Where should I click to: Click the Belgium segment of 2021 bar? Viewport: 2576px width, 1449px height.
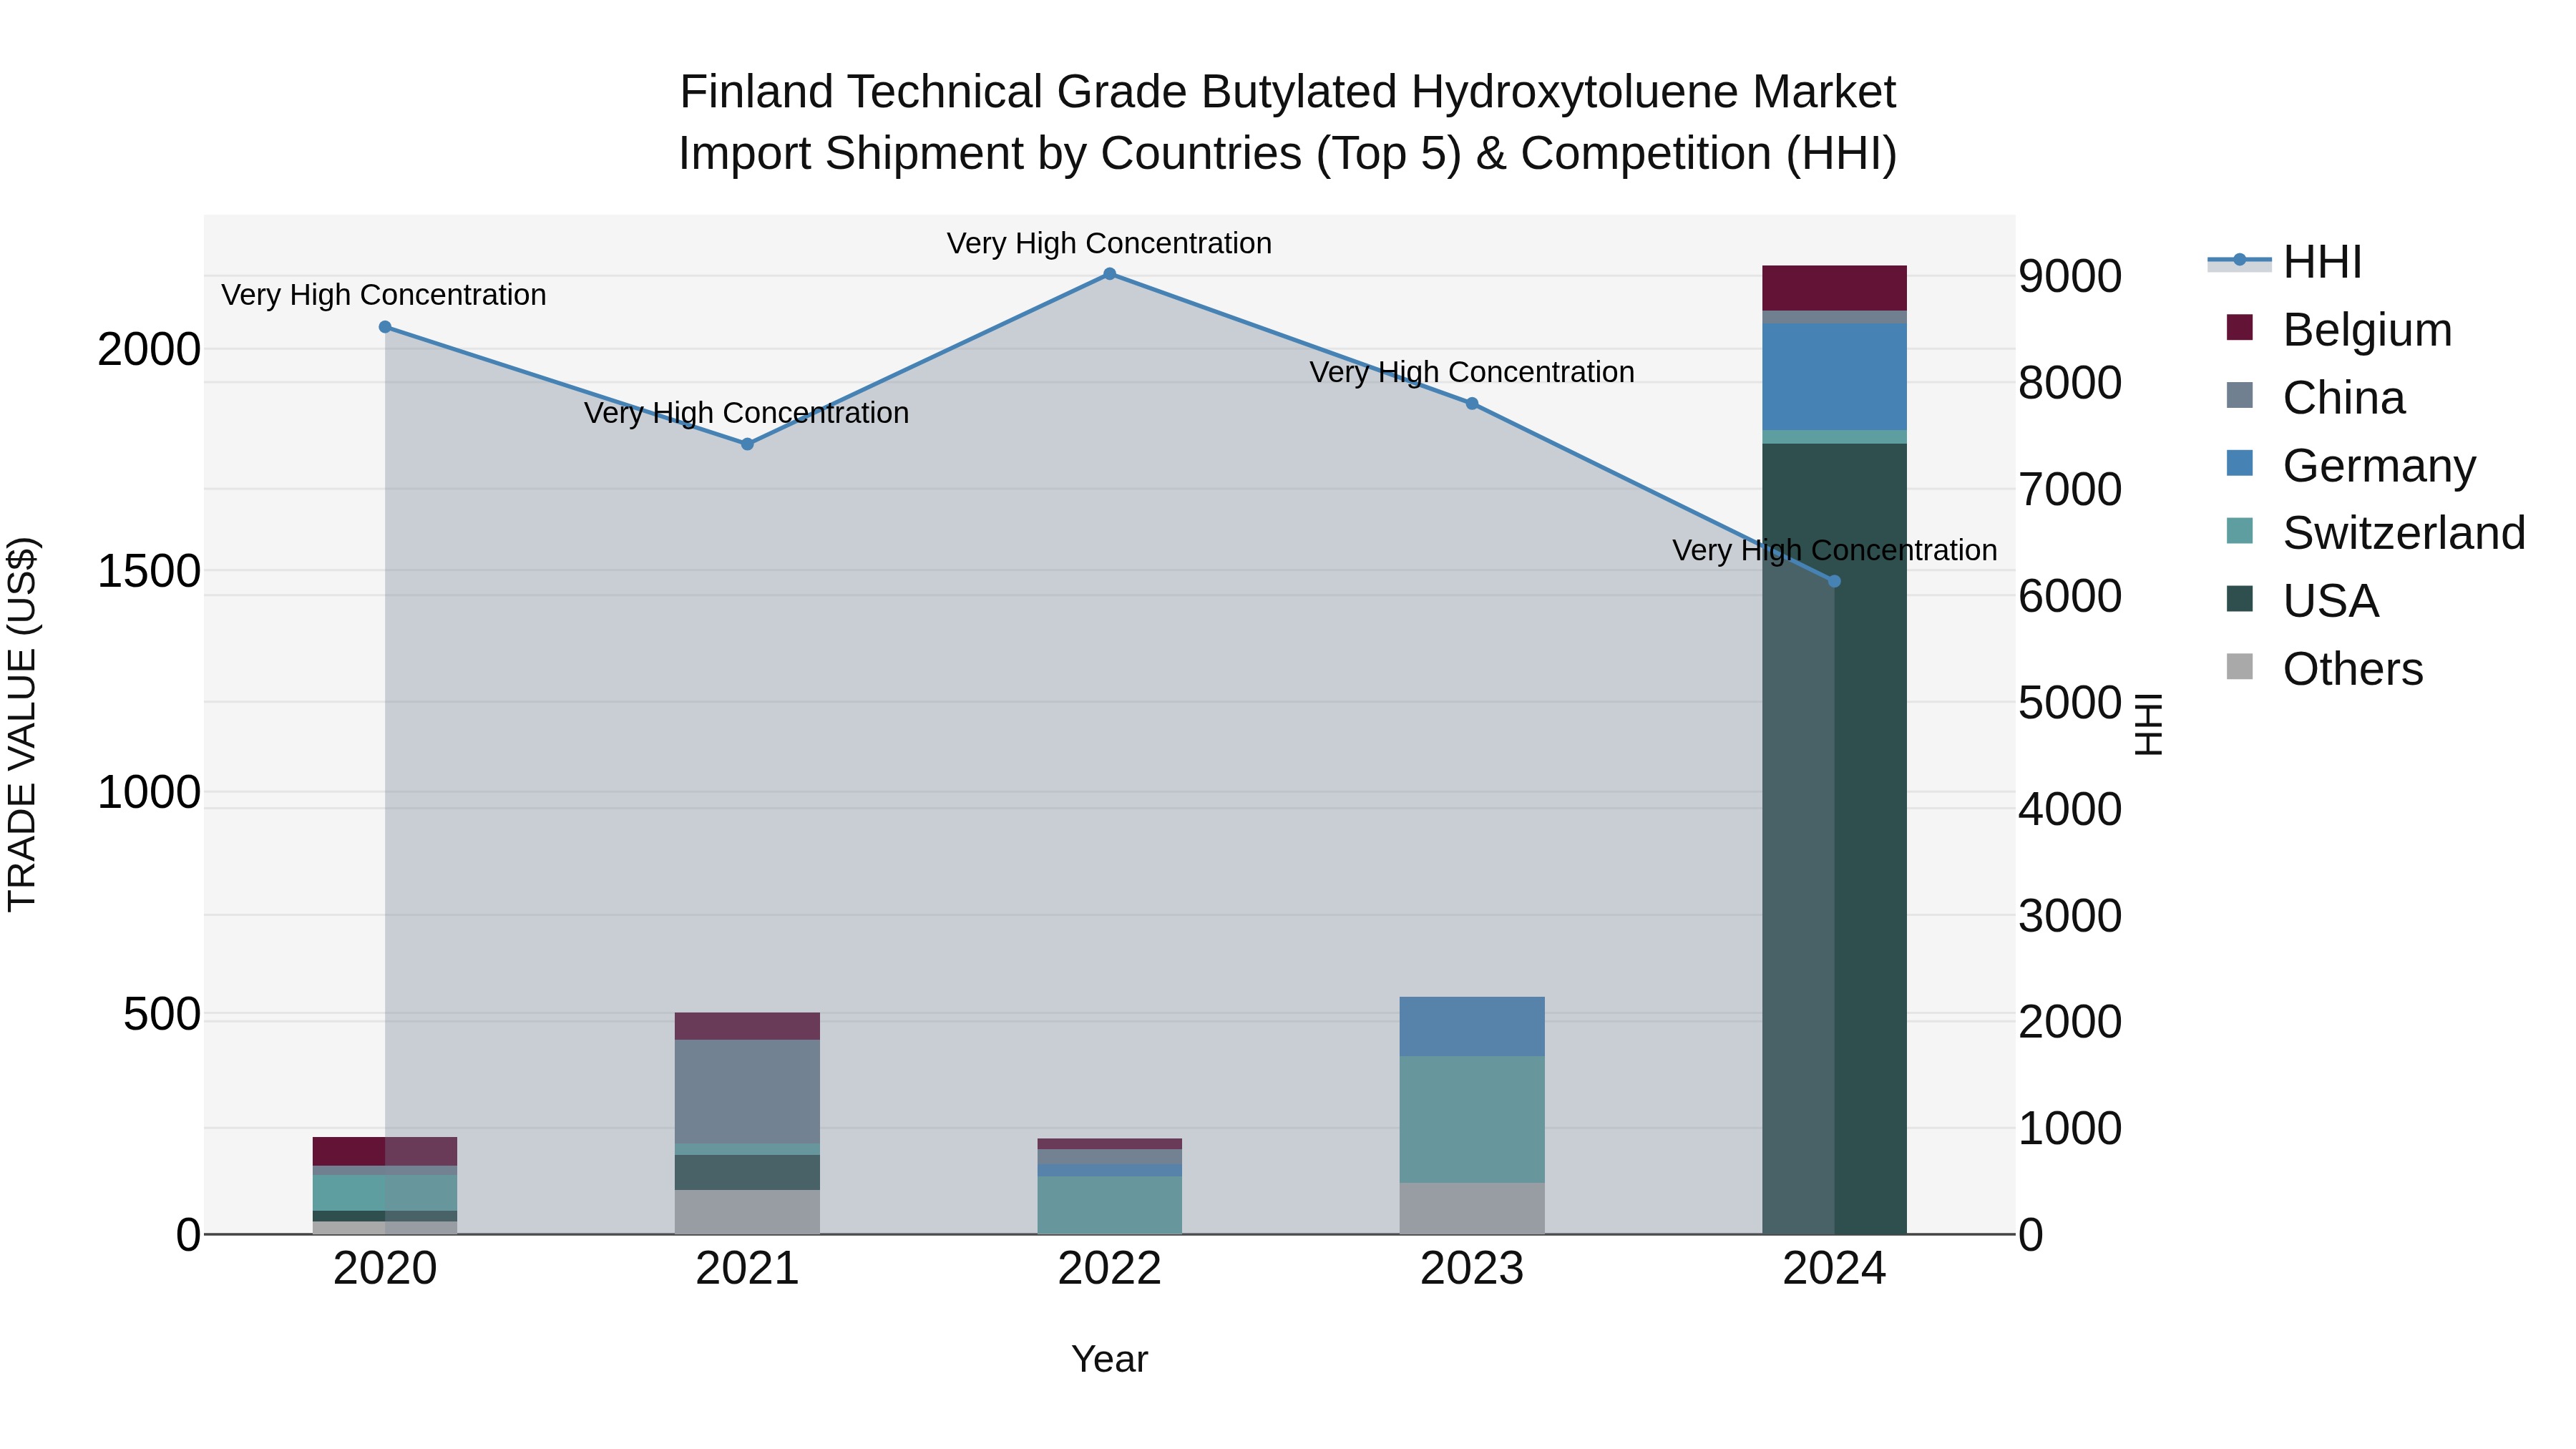coord(747,1026)
